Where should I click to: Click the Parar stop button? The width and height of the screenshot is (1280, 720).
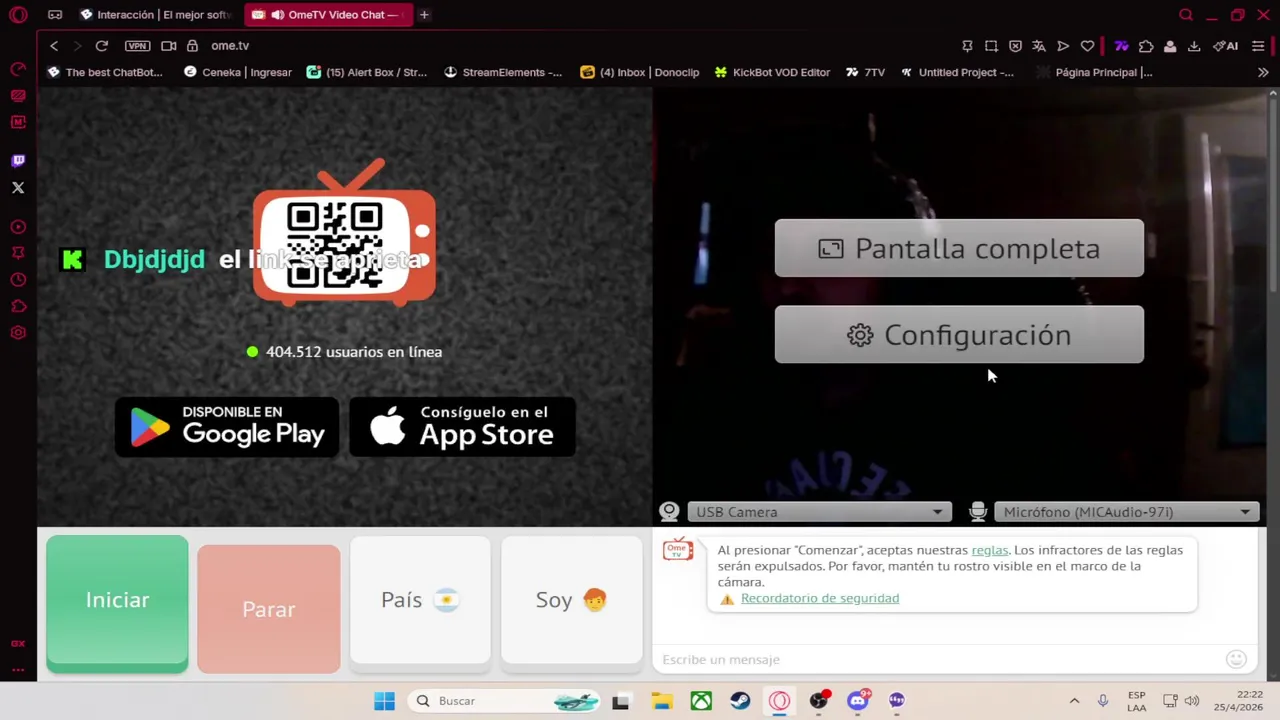[x=269, y=609]
